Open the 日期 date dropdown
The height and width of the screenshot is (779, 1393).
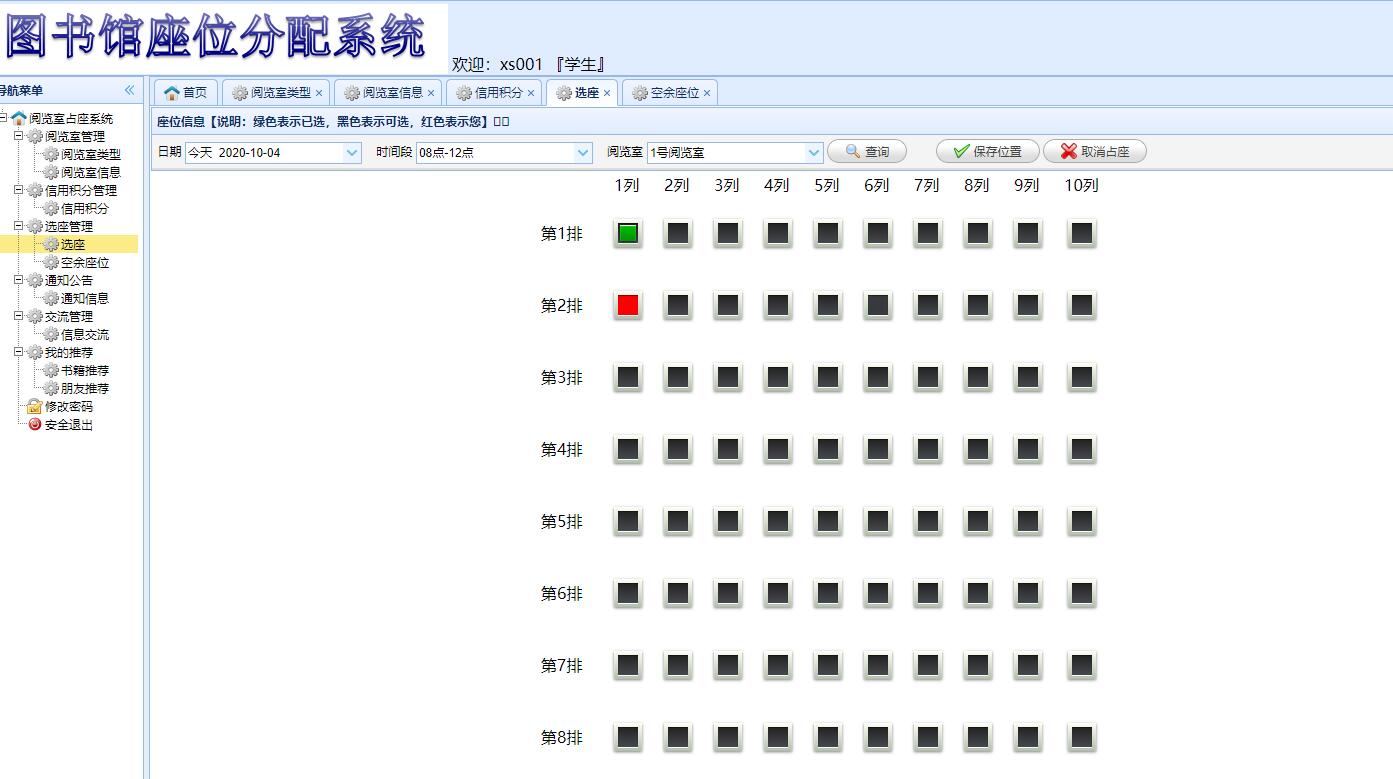click(350, 151)
